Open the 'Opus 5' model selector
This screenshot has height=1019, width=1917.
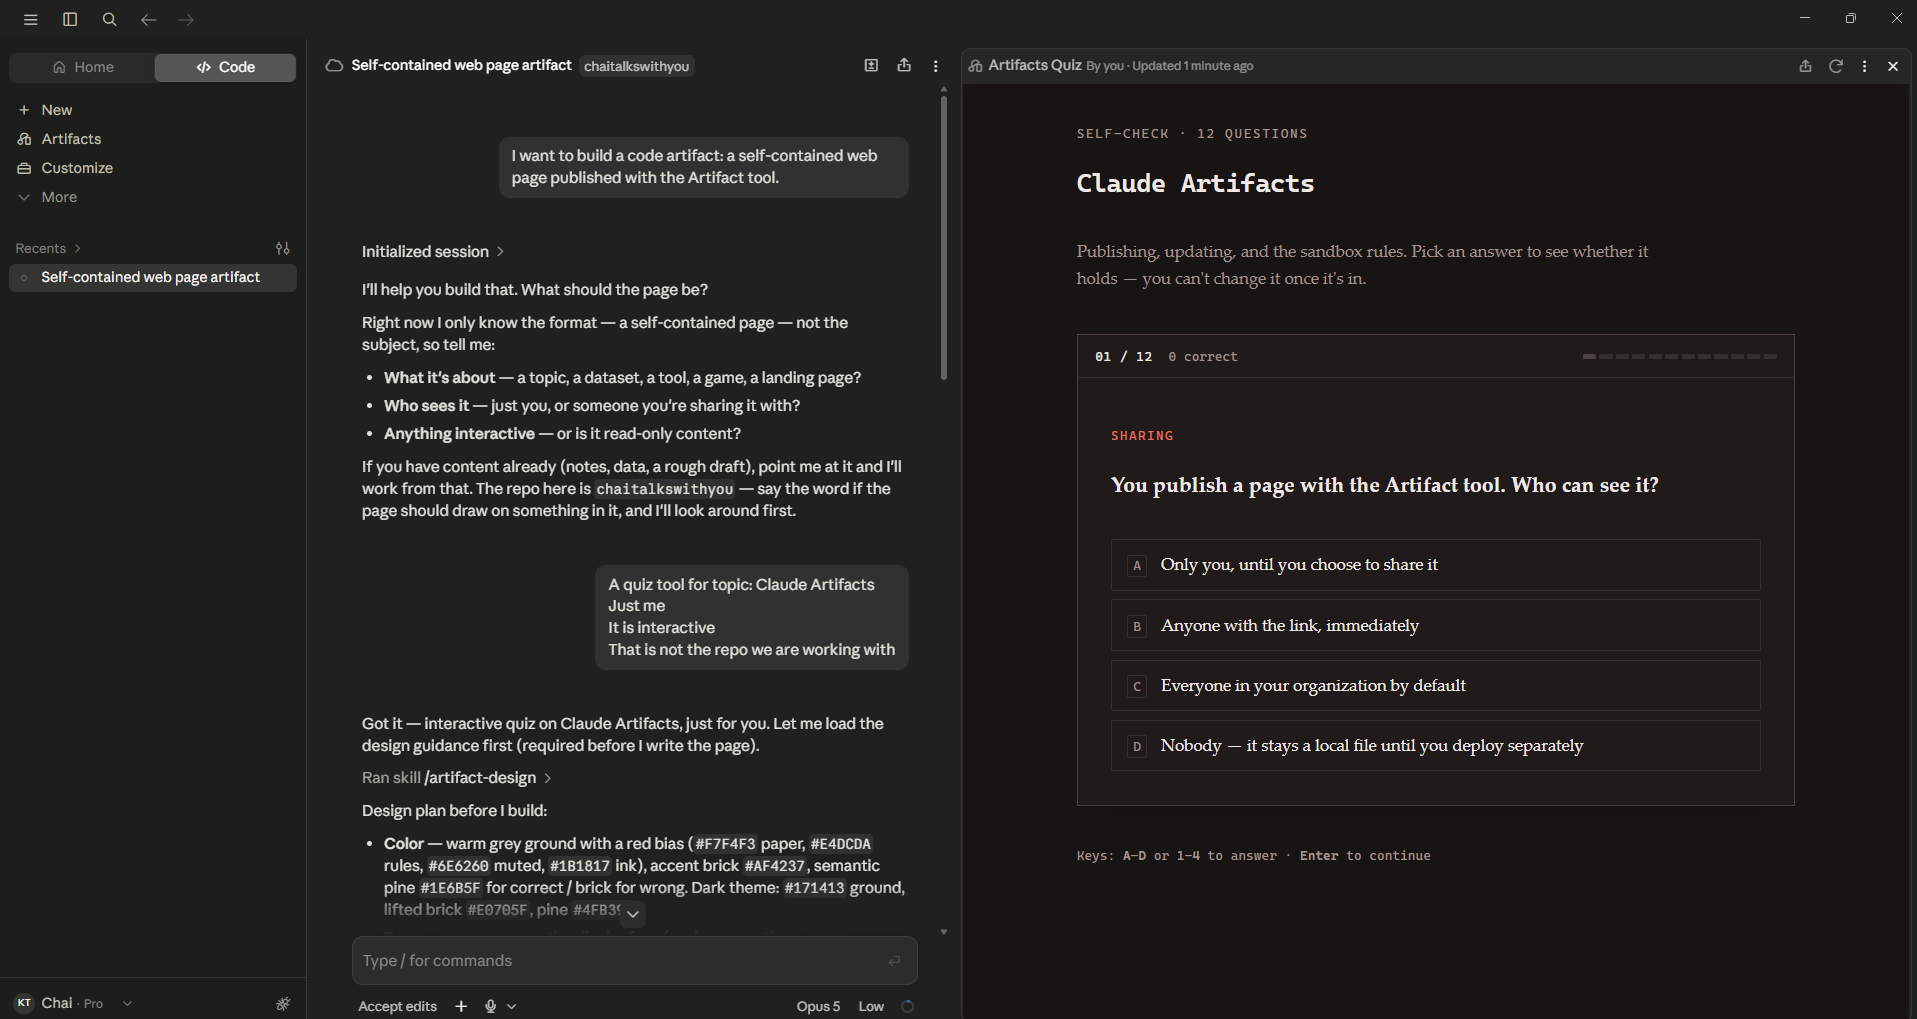coord(818,1006)
